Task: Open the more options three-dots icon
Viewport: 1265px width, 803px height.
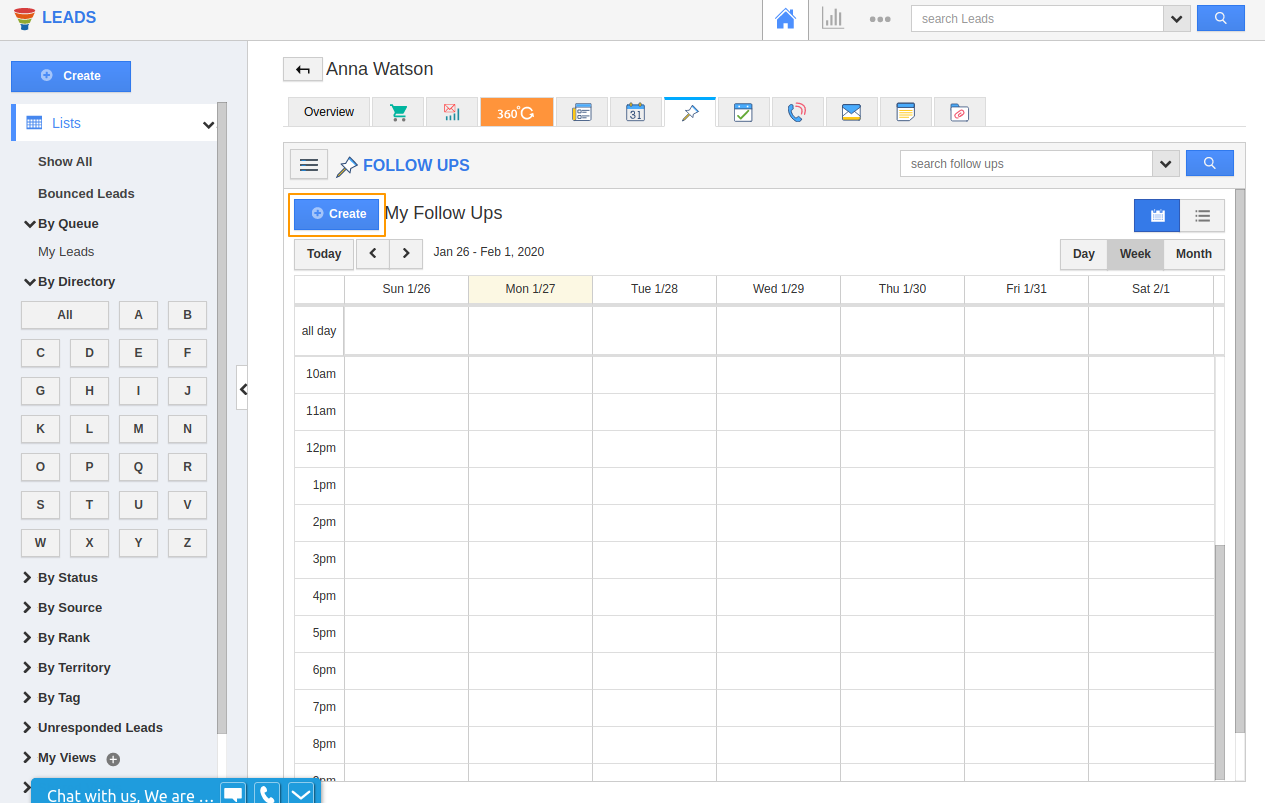Action: [x=880, y=19]
